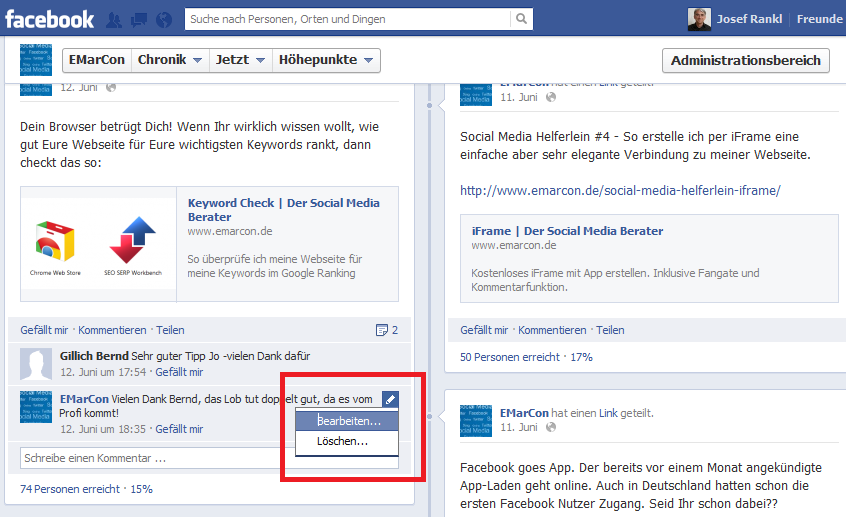
Task: Click timestamp 12. Juni um 17:54
Action: click(103, 372)
